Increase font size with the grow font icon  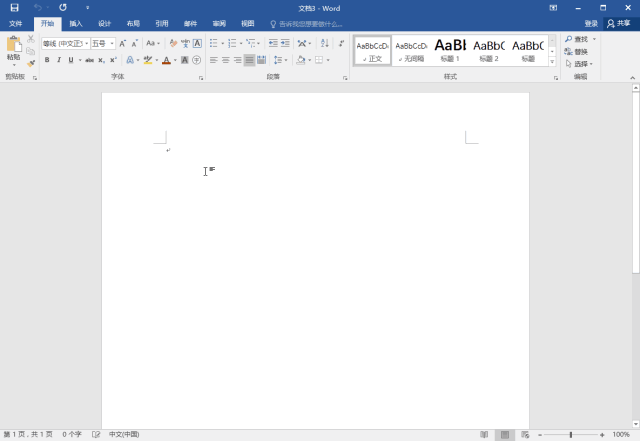pos(122,43)
